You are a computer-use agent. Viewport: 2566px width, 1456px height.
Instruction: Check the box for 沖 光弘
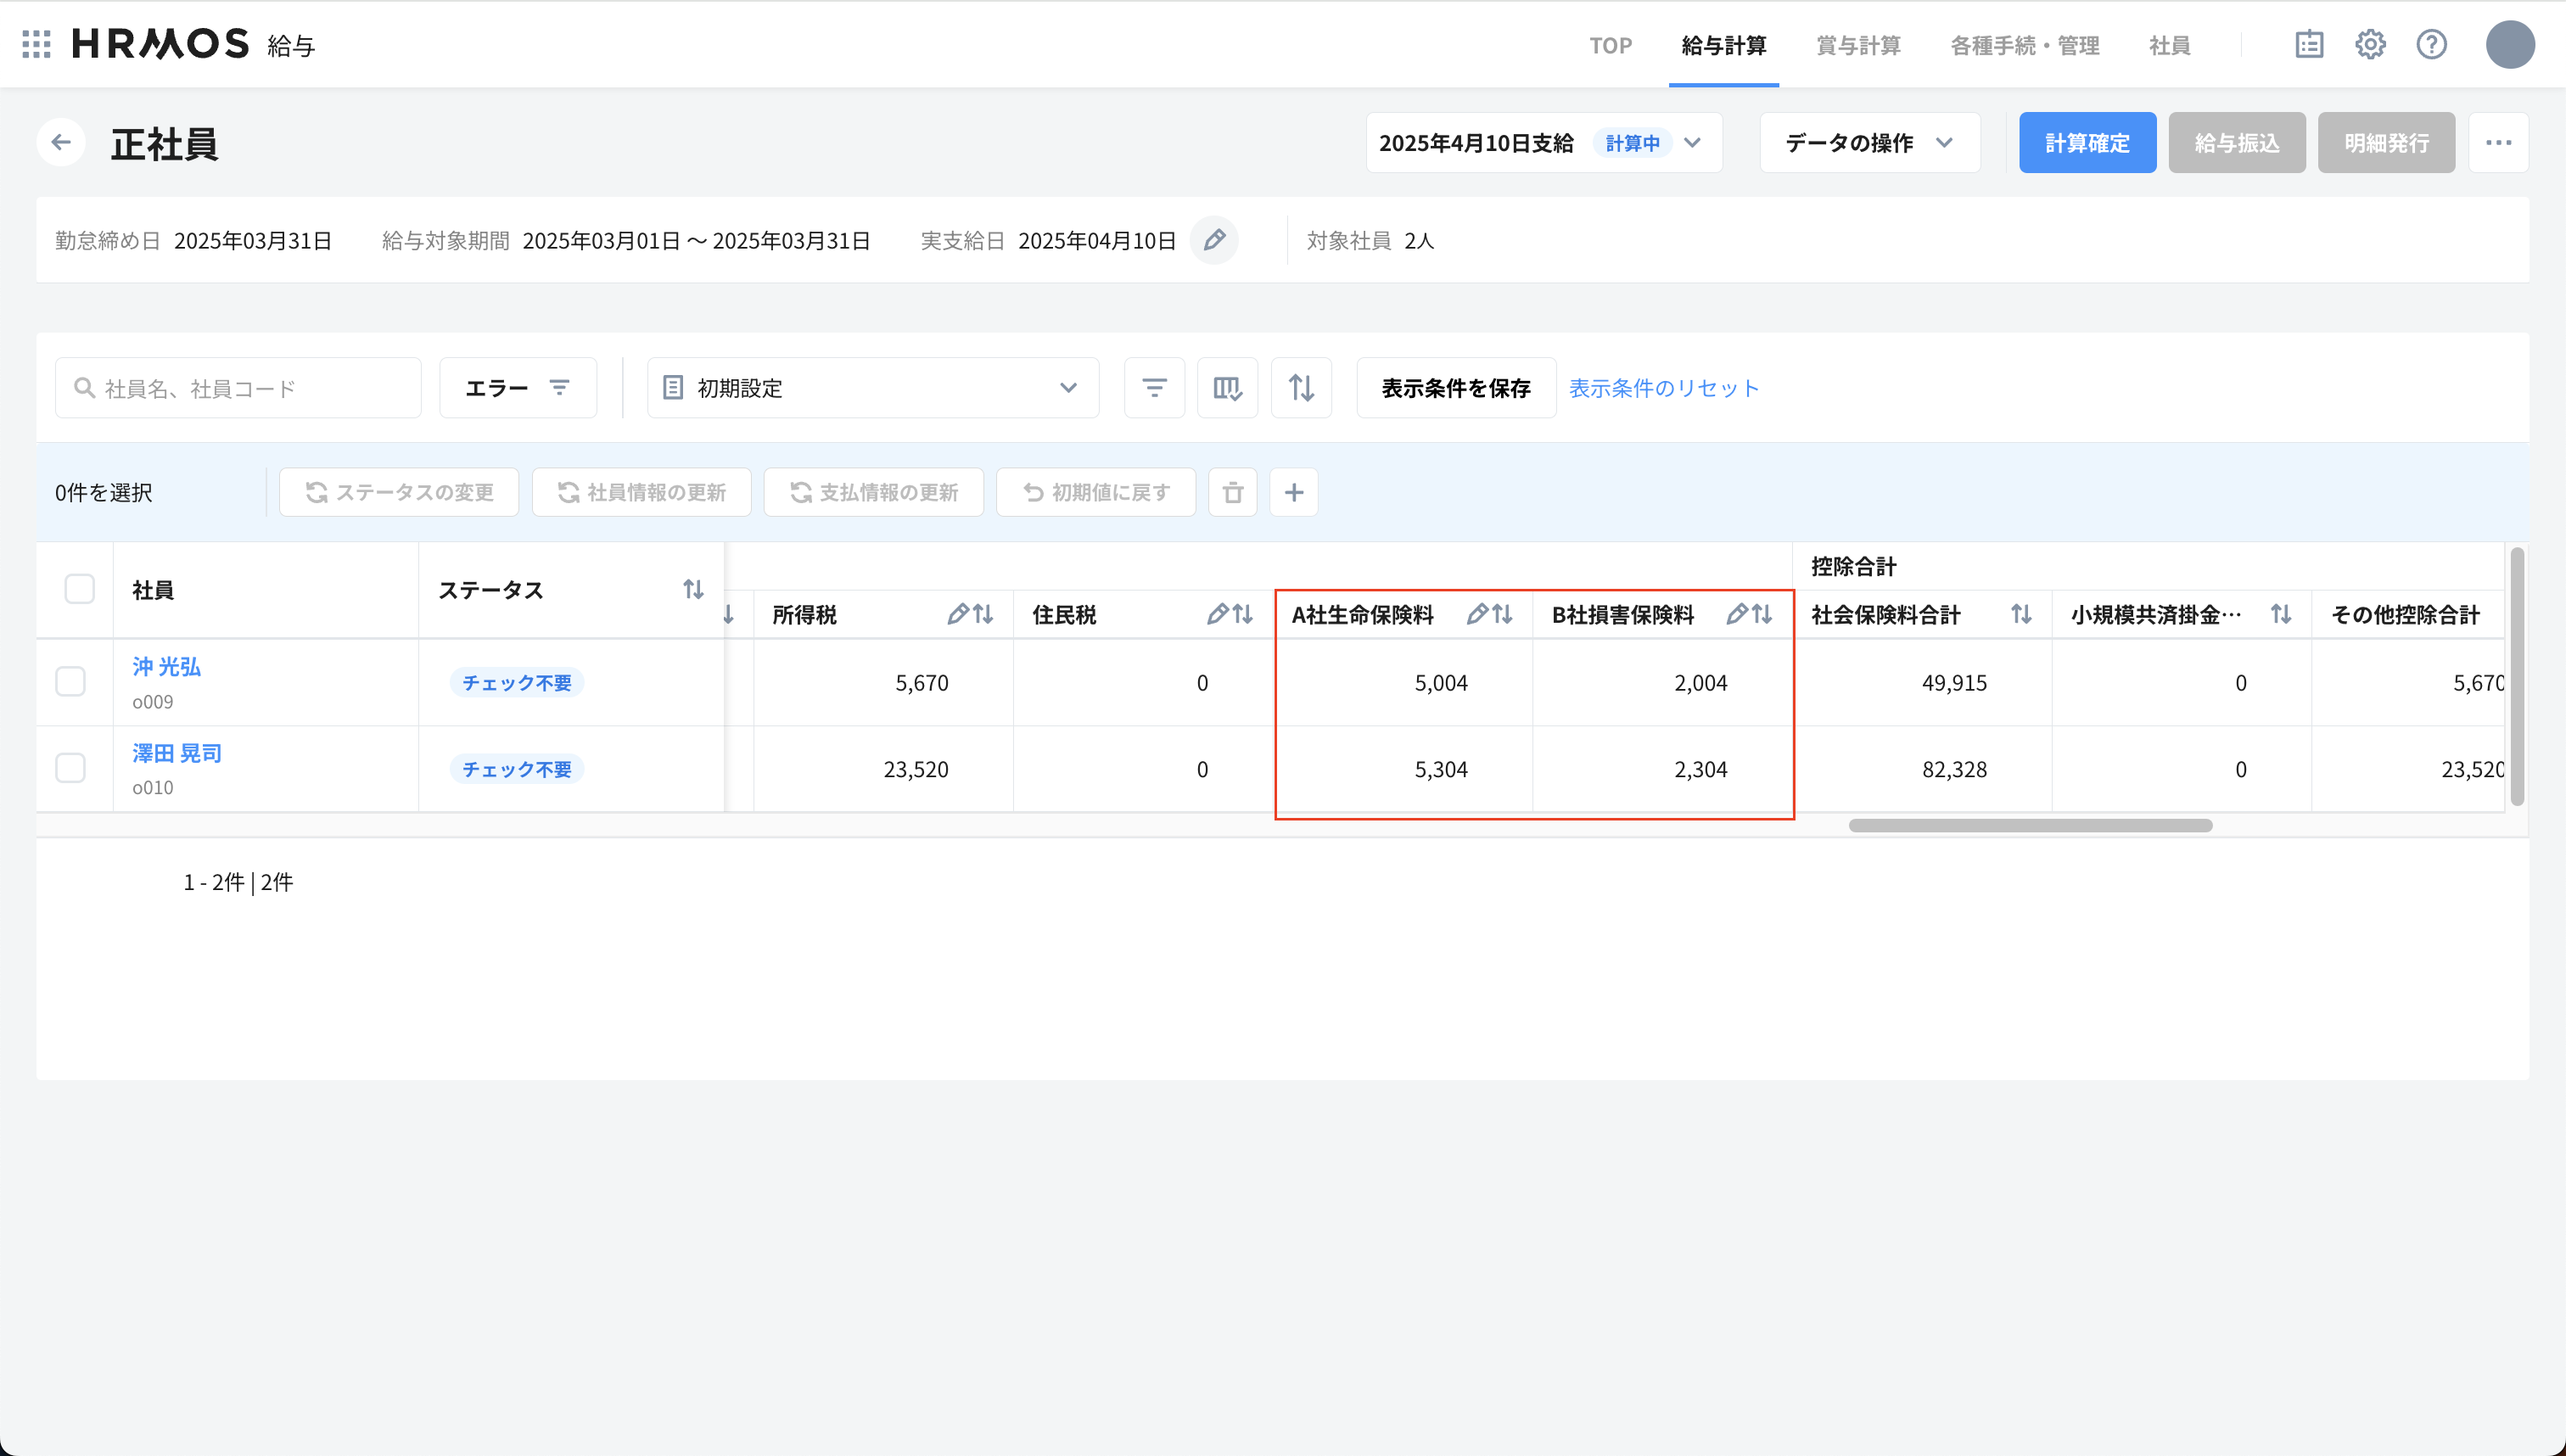coord(70,682)
